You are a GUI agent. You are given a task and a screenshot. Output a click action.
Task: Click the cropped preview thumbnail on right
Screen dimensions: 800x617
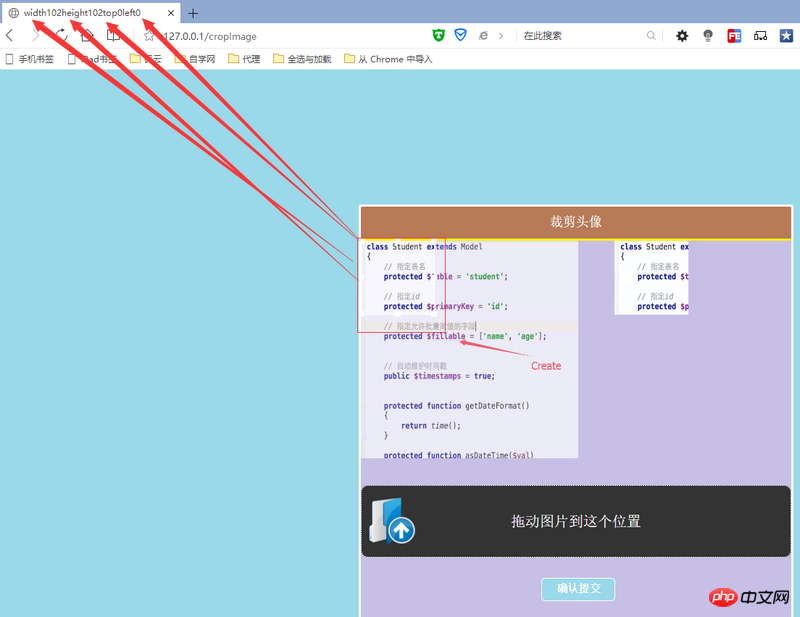tap(652, 277)
